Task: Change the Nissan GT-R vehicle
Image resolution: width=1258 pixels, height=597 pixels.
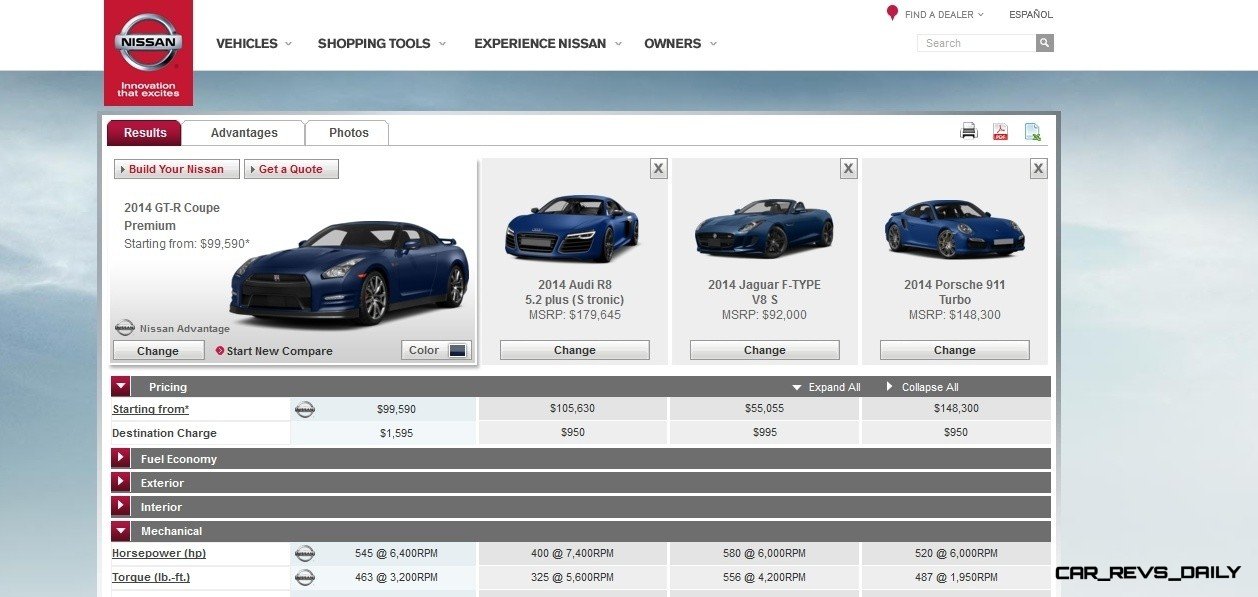Action: 158,351
